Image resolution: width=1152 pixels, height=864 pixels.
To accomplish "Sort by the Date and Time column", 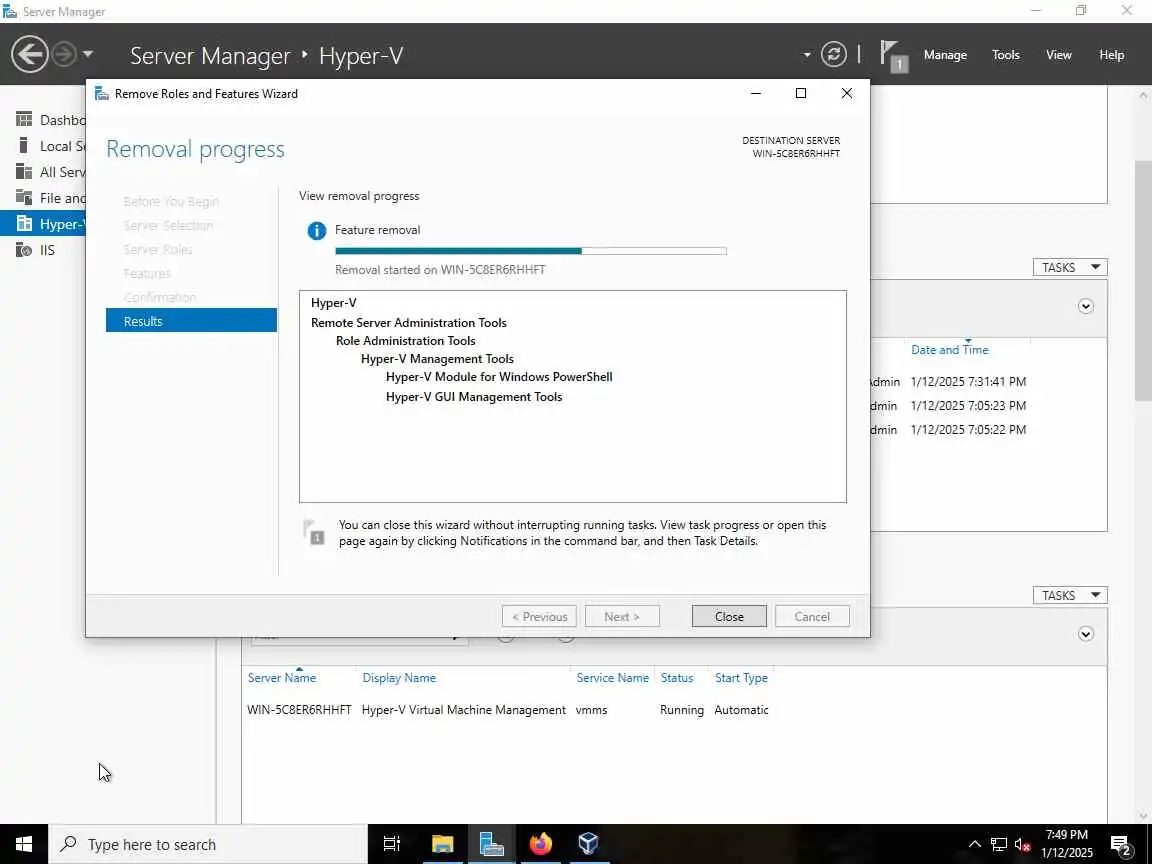I will [949, 350].
